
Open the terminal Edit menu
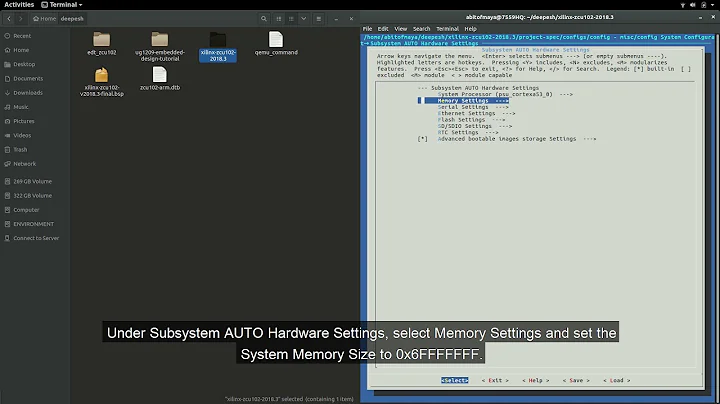tap(383, 28)
